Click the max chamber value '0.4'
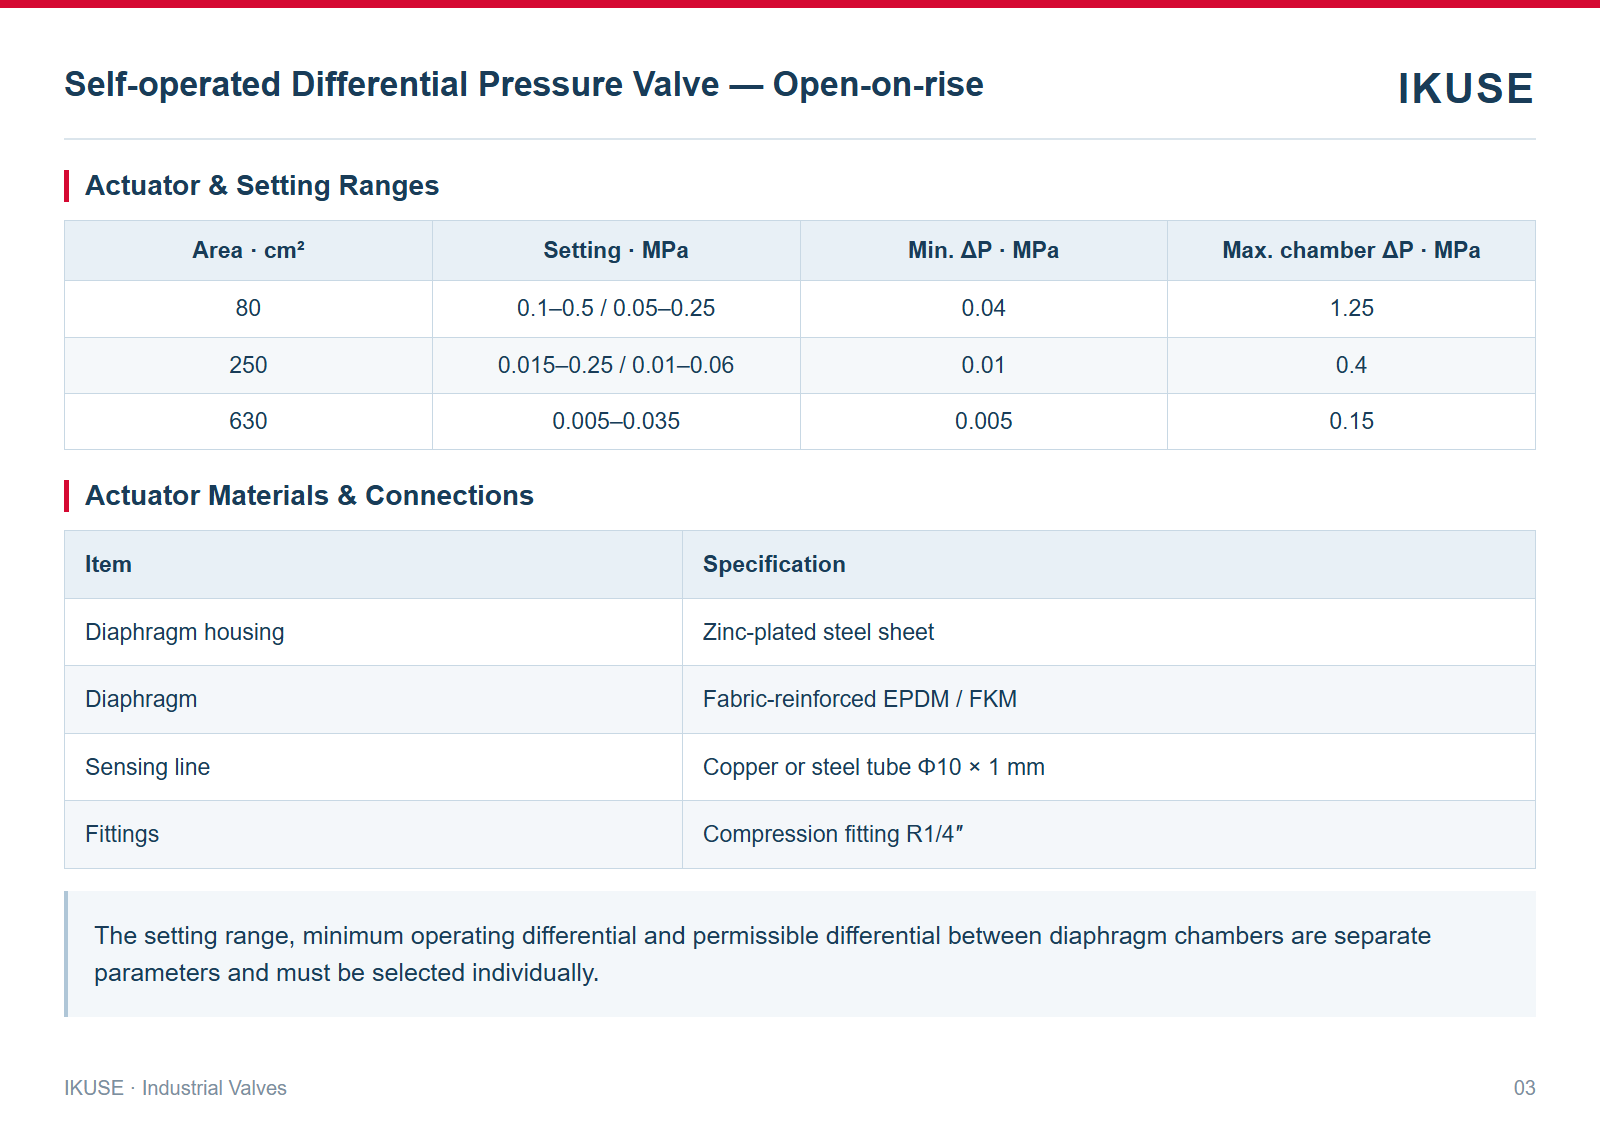 [1351, 365]
